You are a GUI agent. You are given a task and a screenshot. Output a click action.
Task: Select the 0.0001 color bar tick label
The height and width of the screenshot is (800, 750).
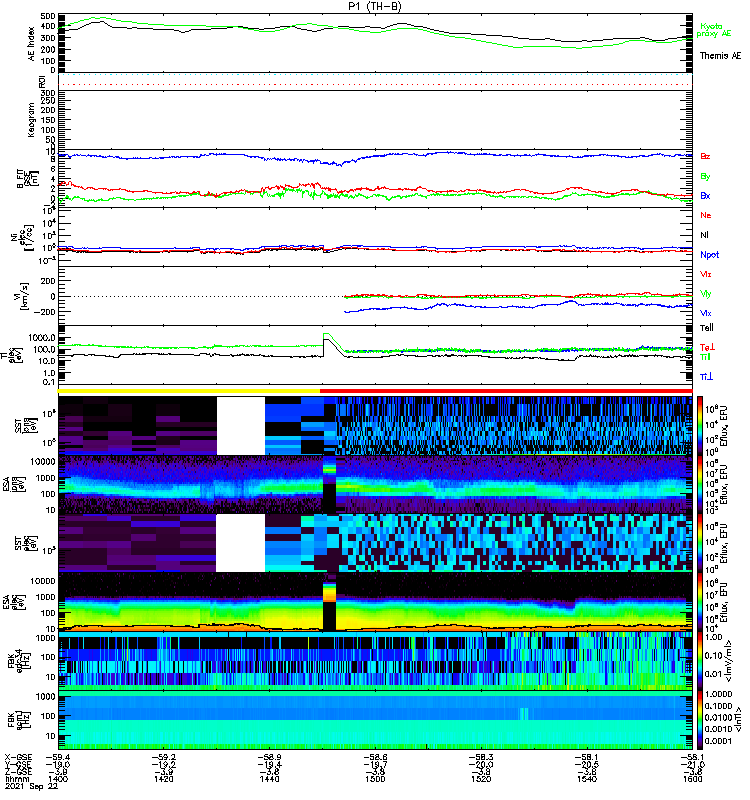tap(718, 741)
